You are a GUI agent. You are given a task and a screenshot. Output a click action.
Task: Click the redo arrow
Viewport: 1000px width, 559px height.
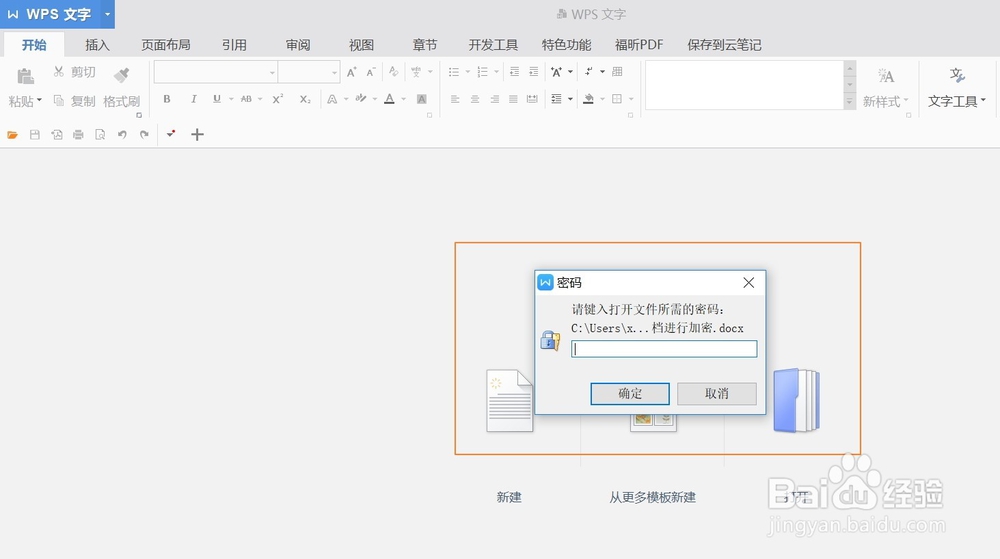(144, 134)
